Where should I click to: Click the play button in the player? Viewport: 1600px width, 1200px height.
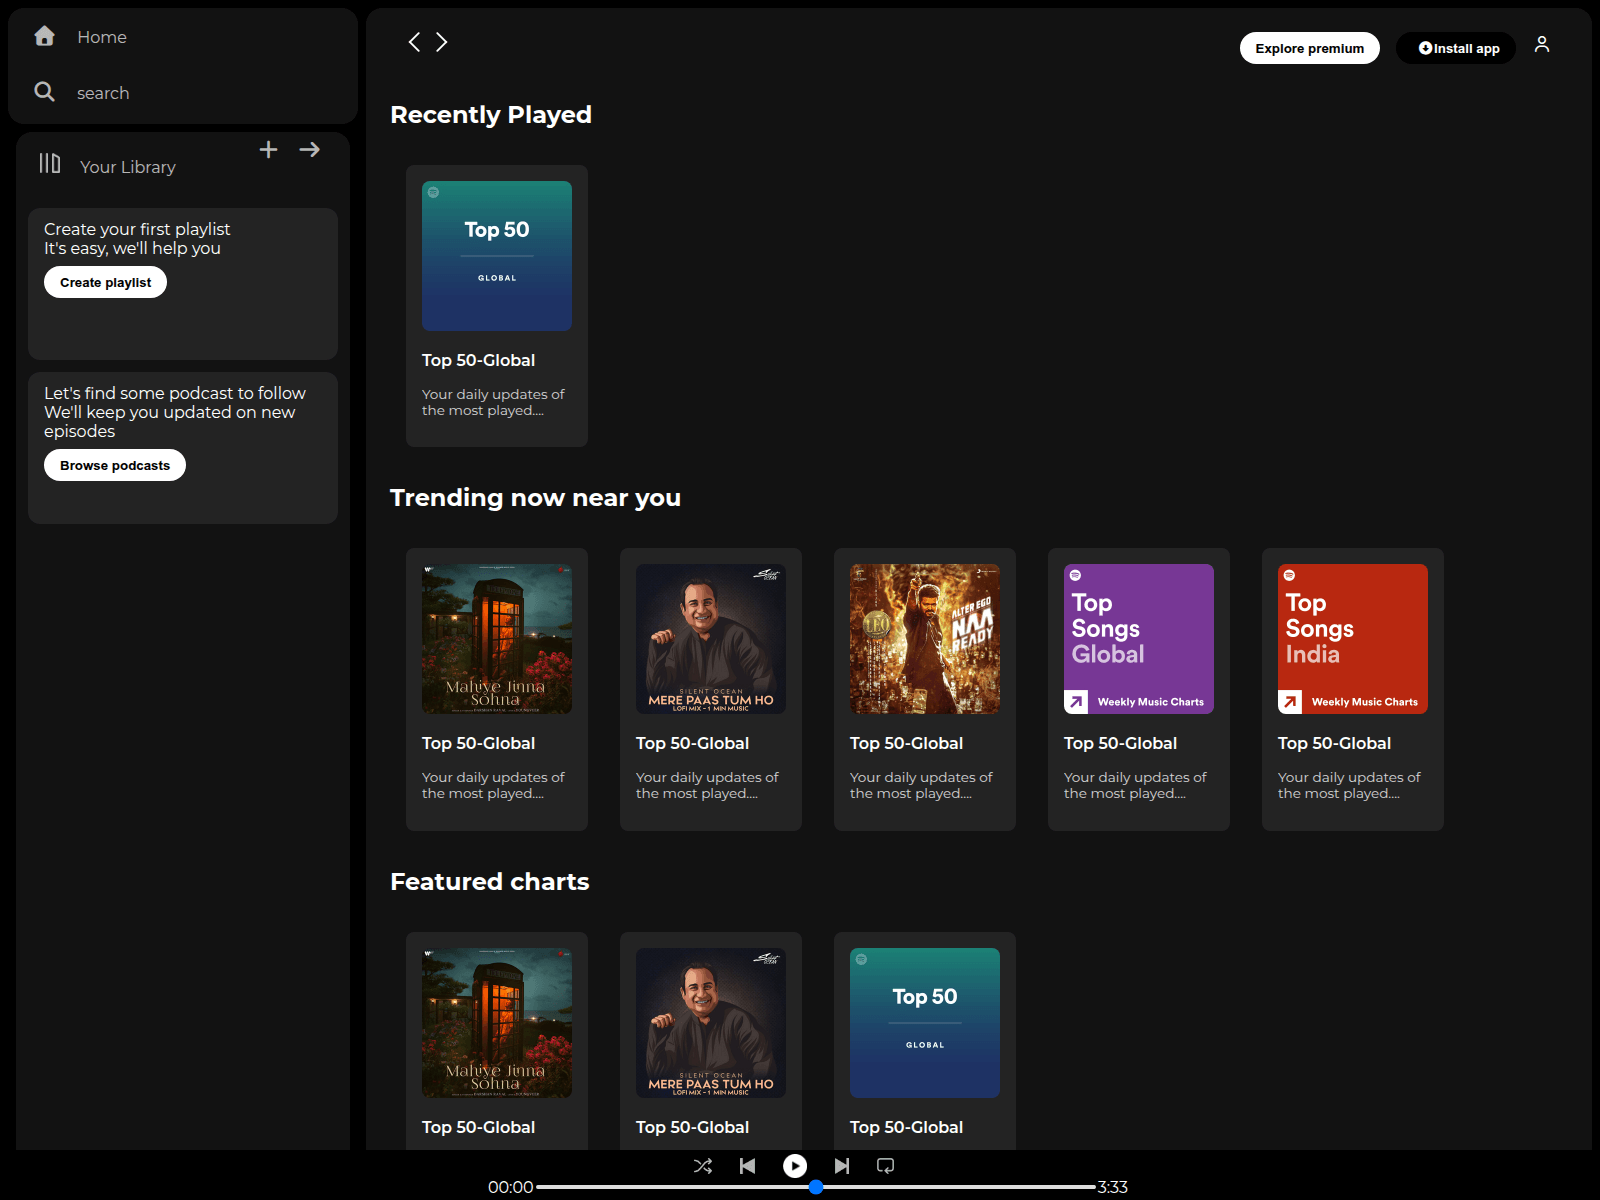(795, 1166)
